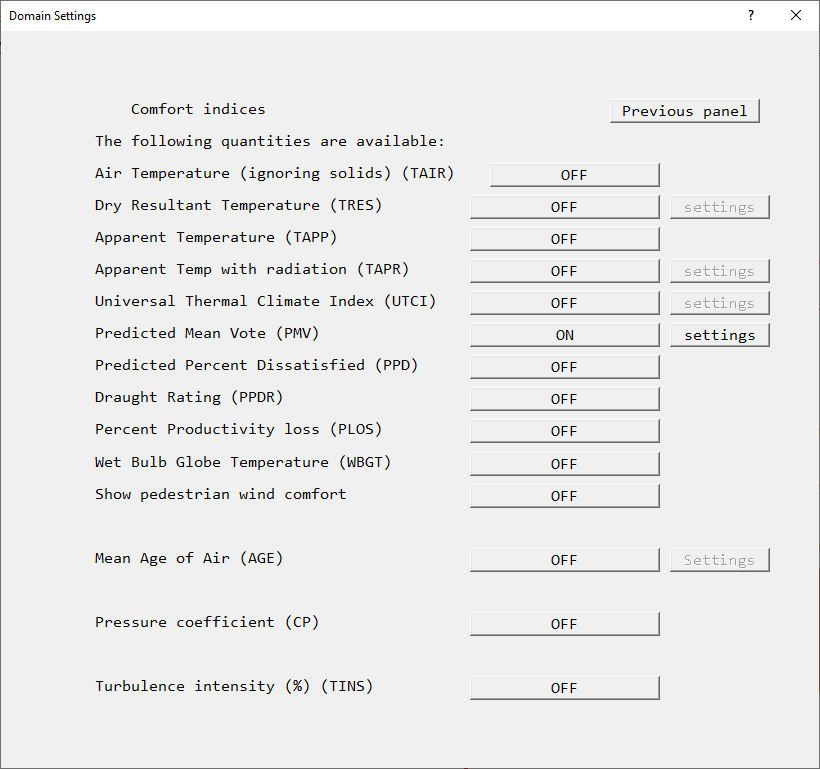Turn on Apparent Temperature (TAPP)
820x769 pixels.
(564, 239)
